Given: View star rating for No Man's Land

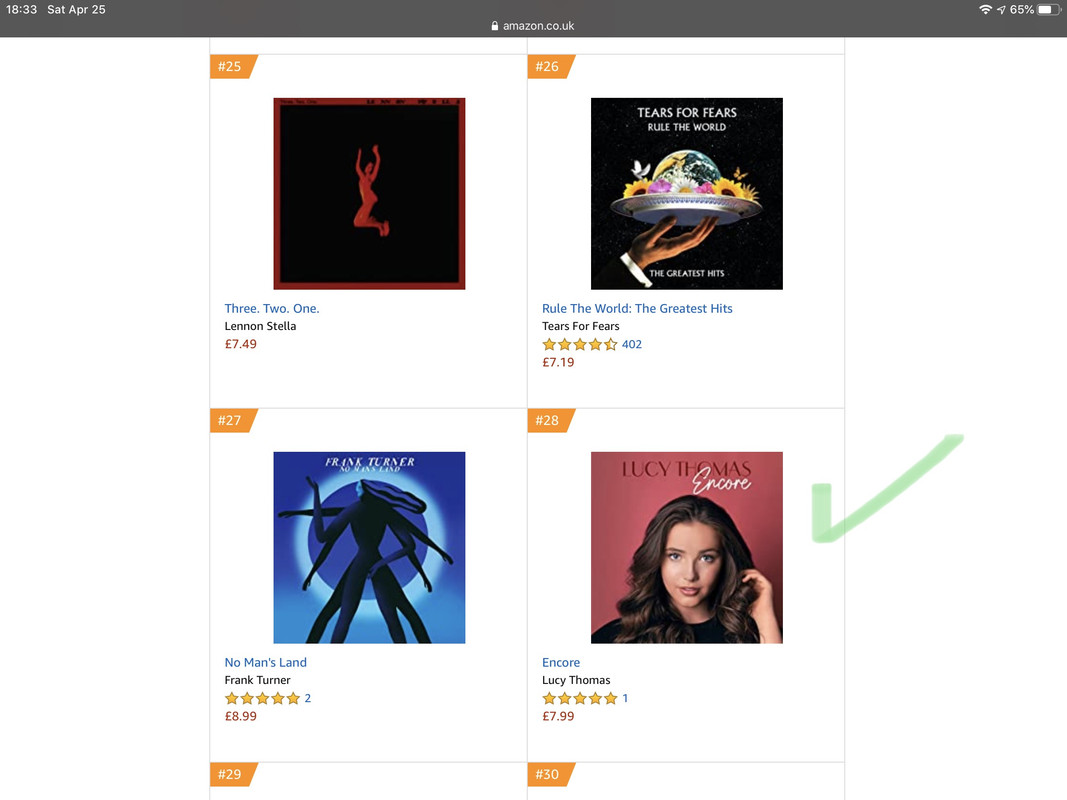Looking at the screenshot, I should pyautogui.click(x=262, y=698).
